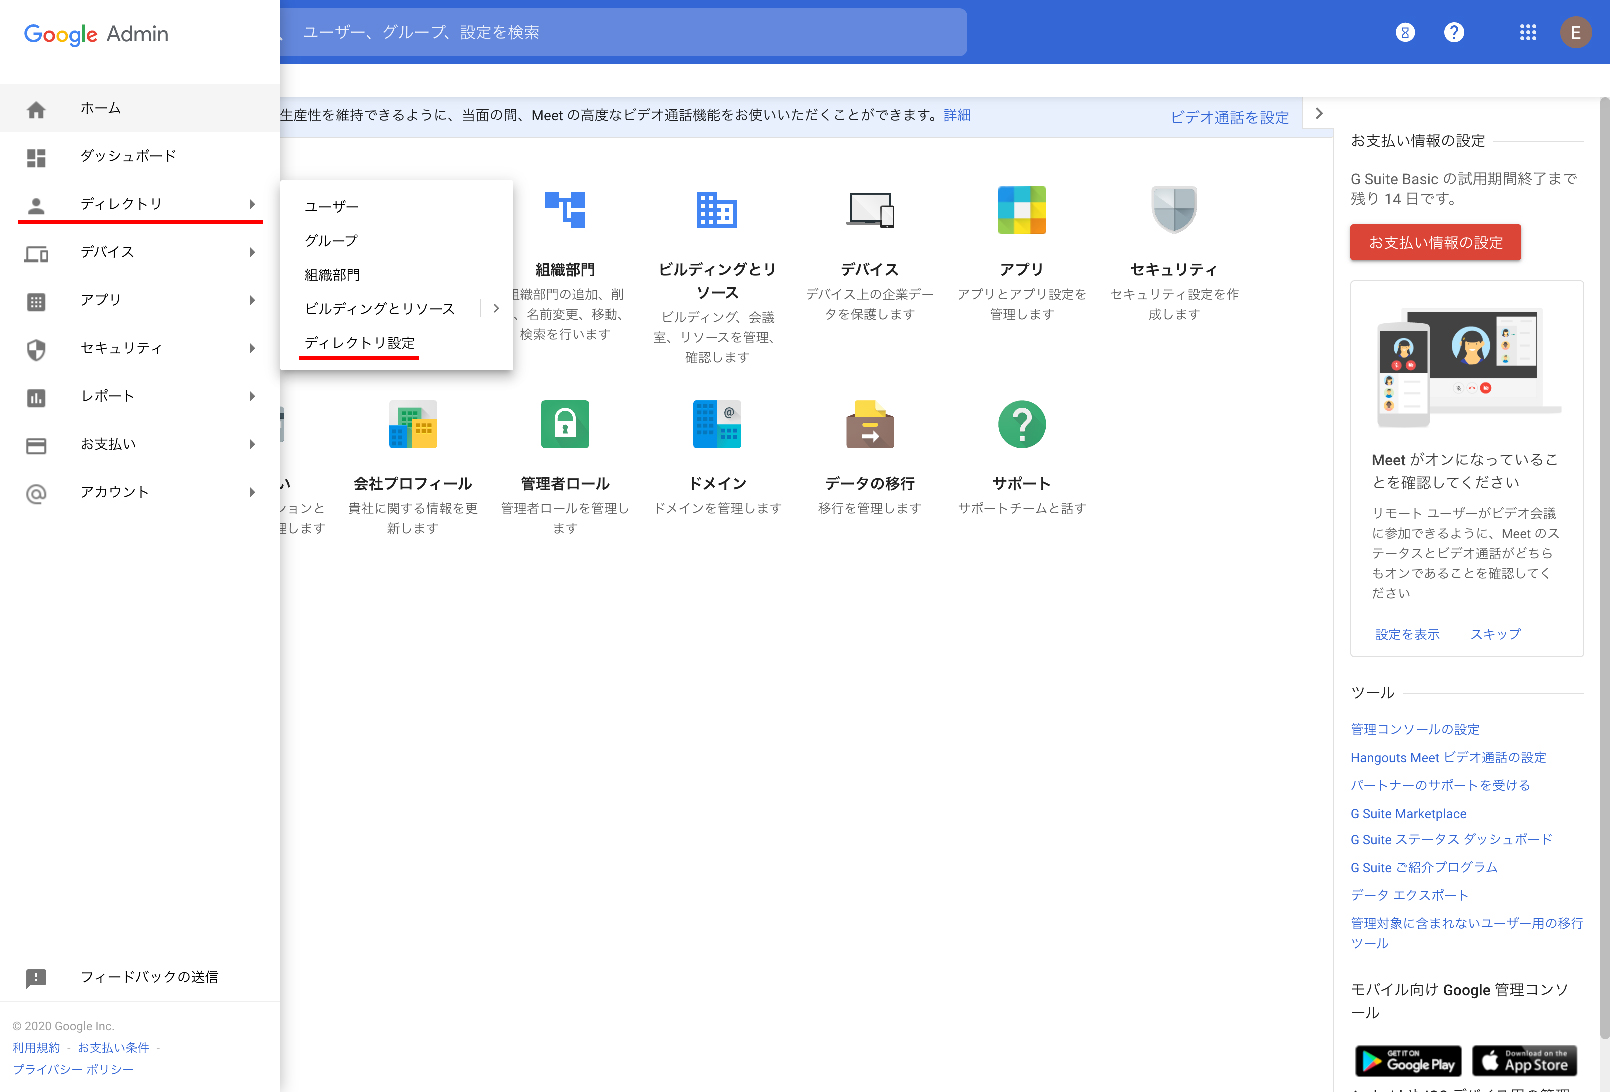Image resolution: width=1610 pixels, height=1092 pixels.
Task: Open the セキュリティ shield icon card
Action: point(1174,210)
